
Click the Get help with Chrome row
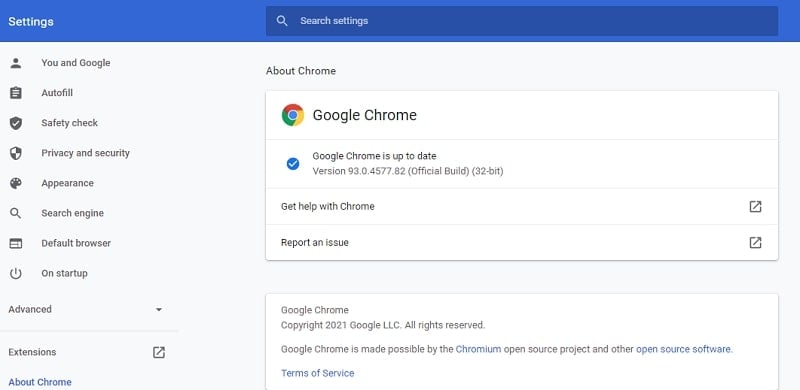[x=521, y=207]
